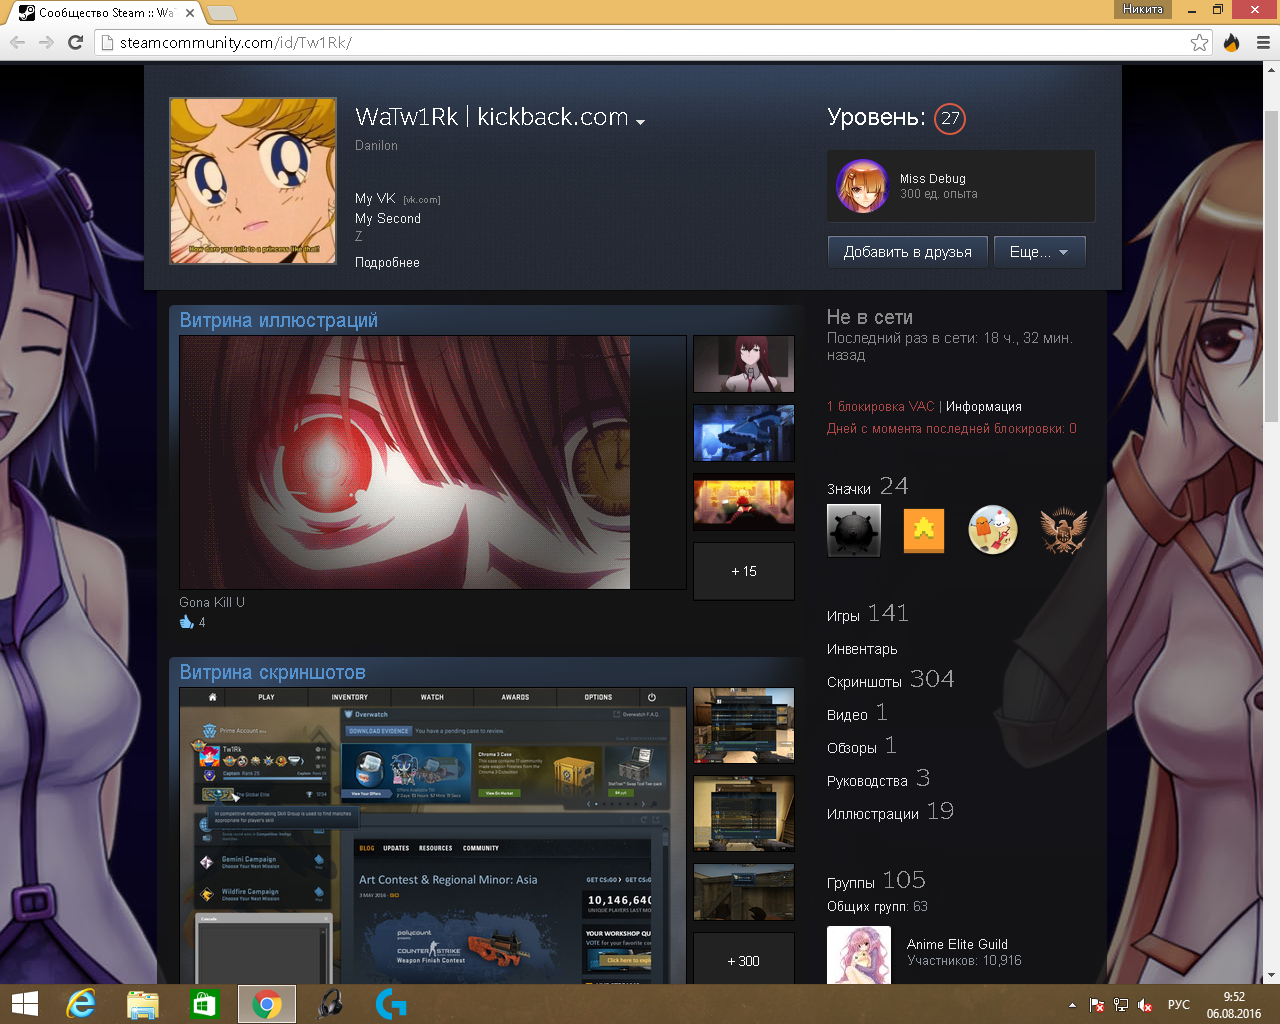The height and width of the screenshot is (1024, 1280).
Task: Open the red-haired girl artwork thumbnail
Action: [744, 364]
